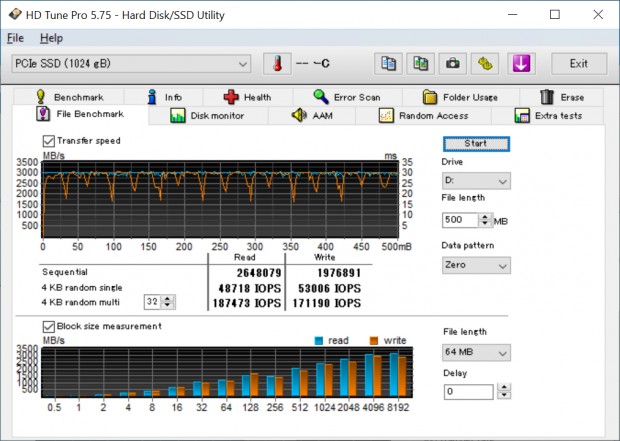Click the purple download arrow icon
This screenshot has height=441, width=620.
tap(521, 64)
